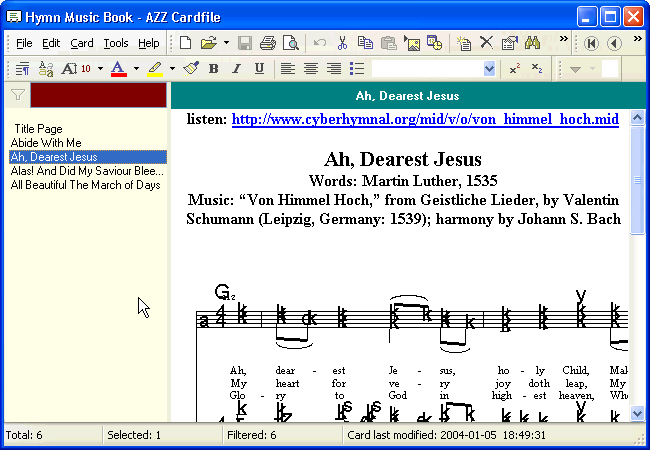Image resolution: width=650 pixels, height=450 pixels.
Task: Undo the last action with the undo arrow
Action: coord(320,43)
